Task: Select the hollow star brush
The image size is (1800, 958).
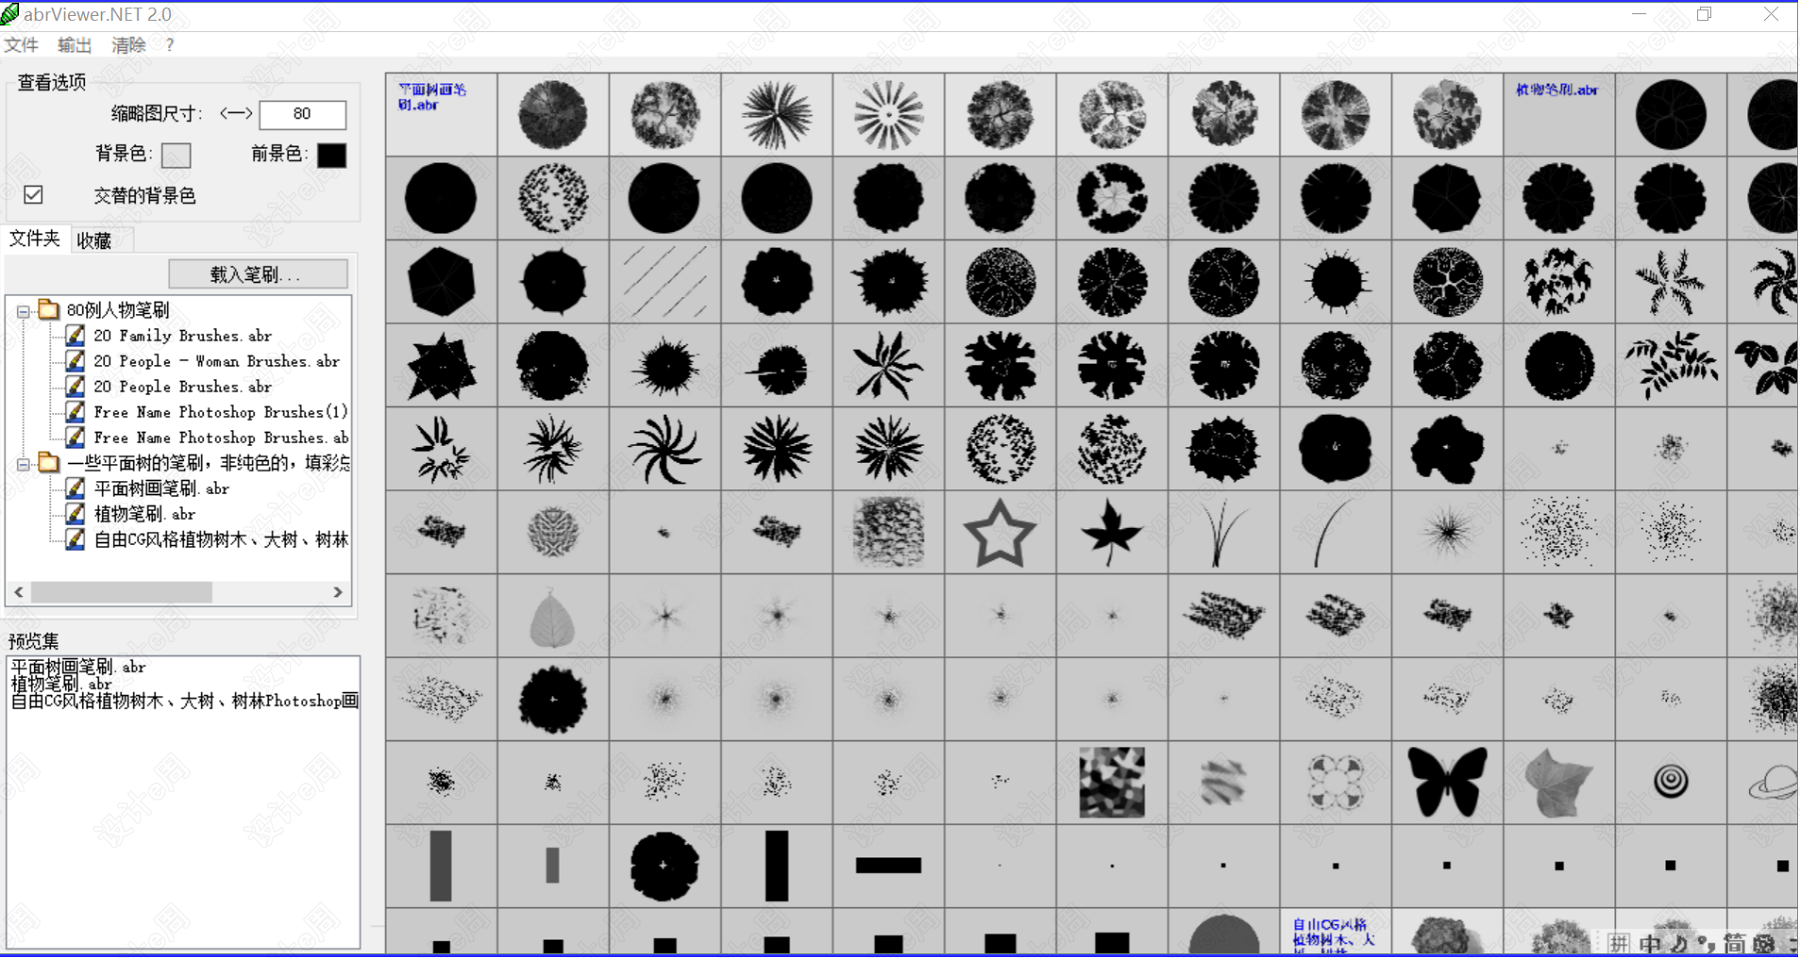Action: tap(1000, 533)
